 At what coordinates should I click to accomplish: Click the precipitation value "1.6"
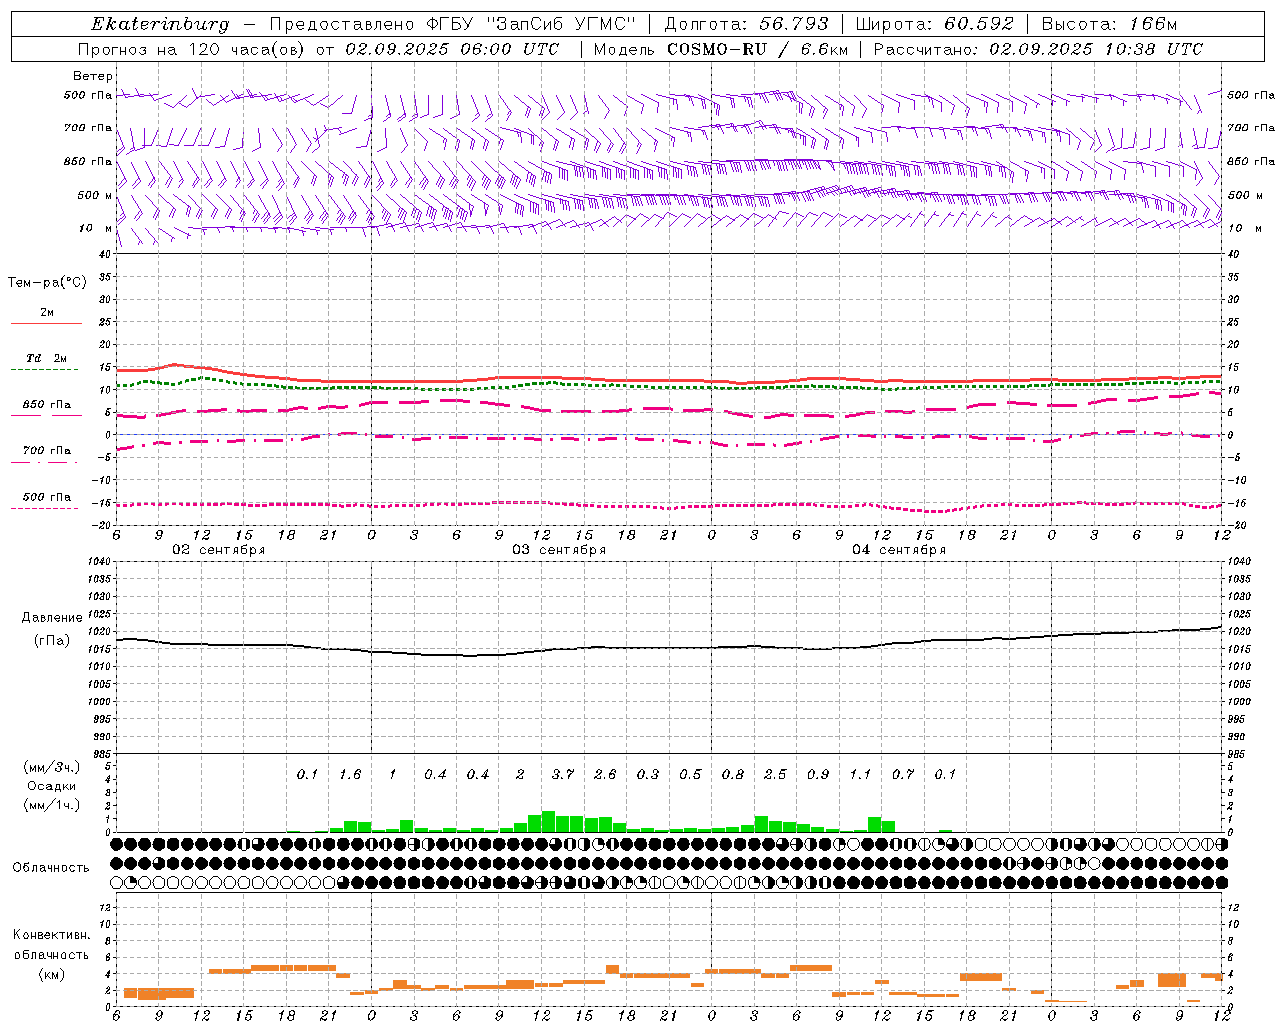coord(350,775)
